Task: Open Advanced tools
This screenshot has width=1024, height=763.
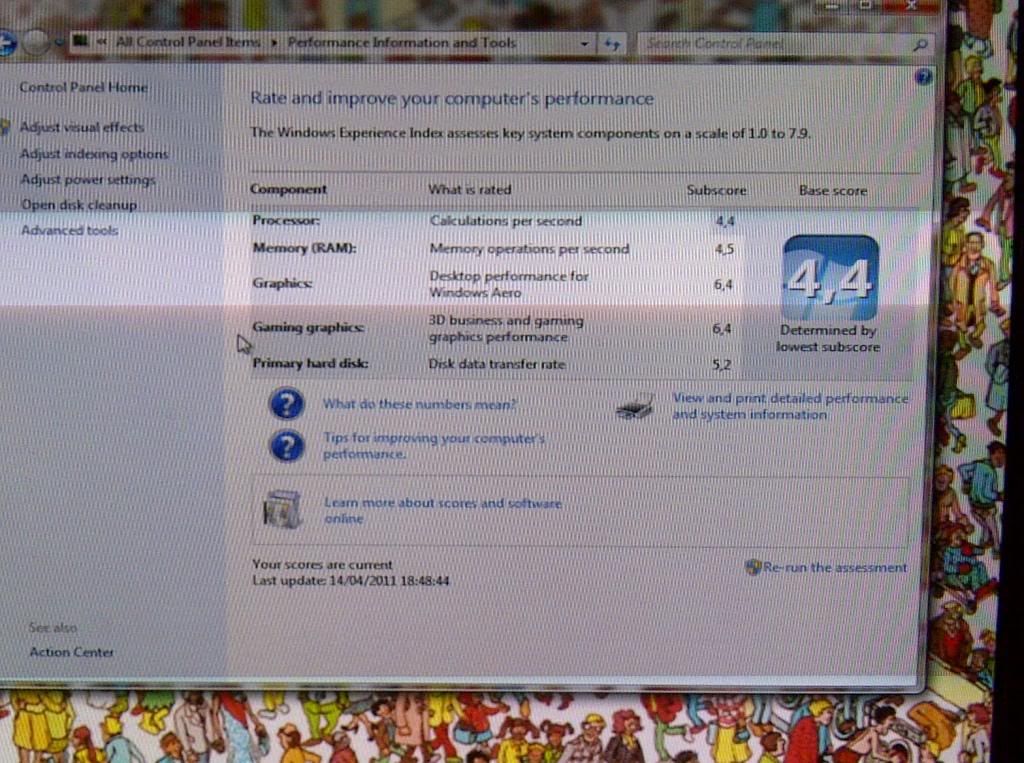Action: coord(69,230)
